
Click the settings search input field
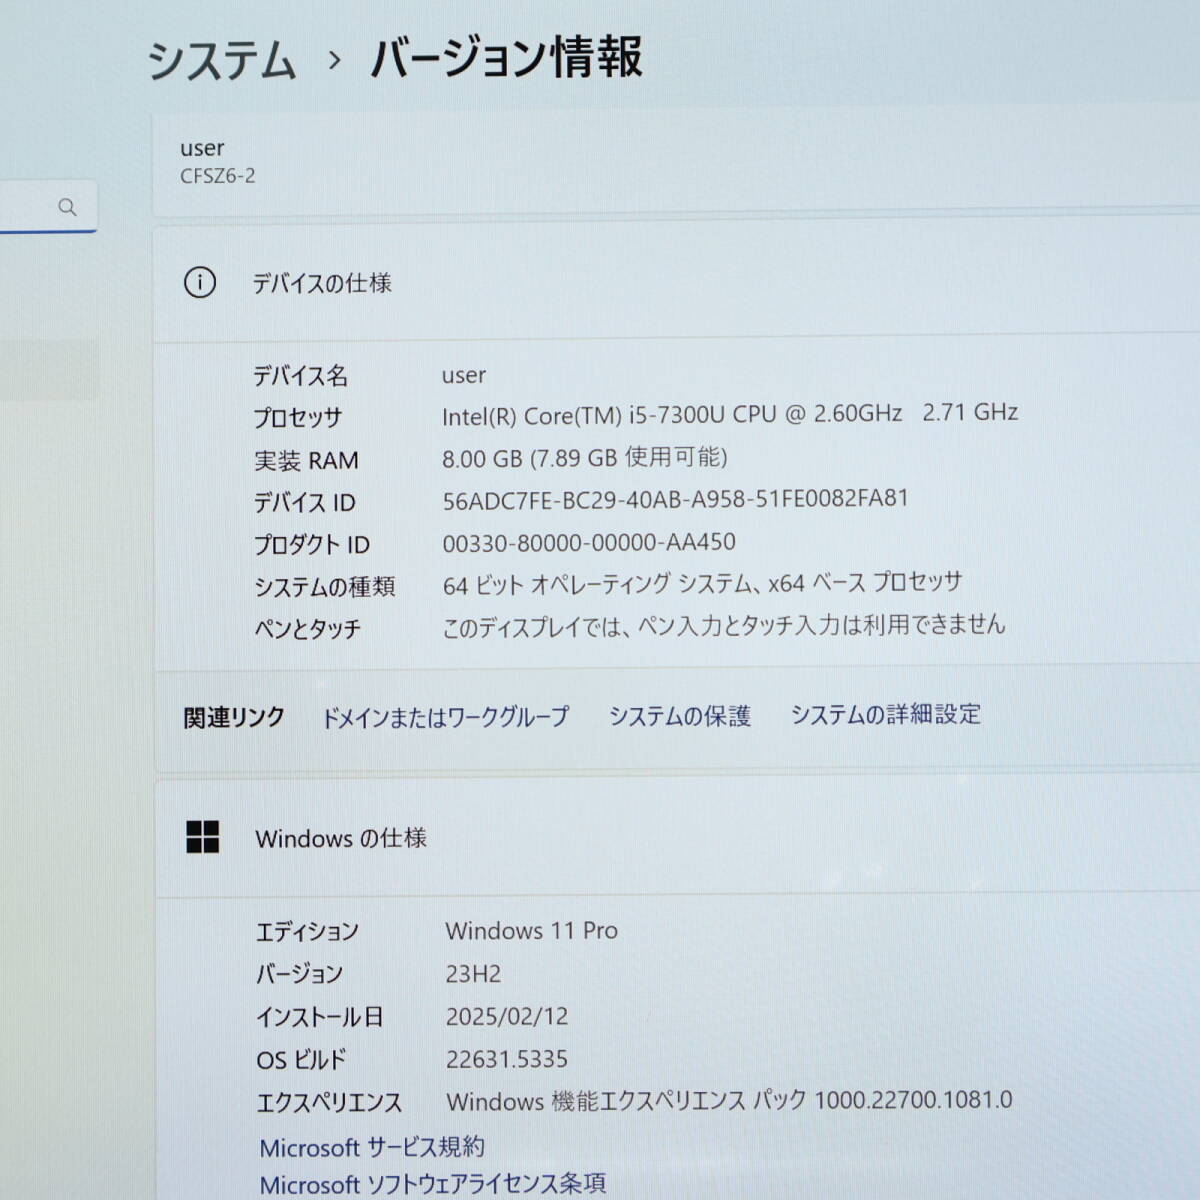point(48,207)
